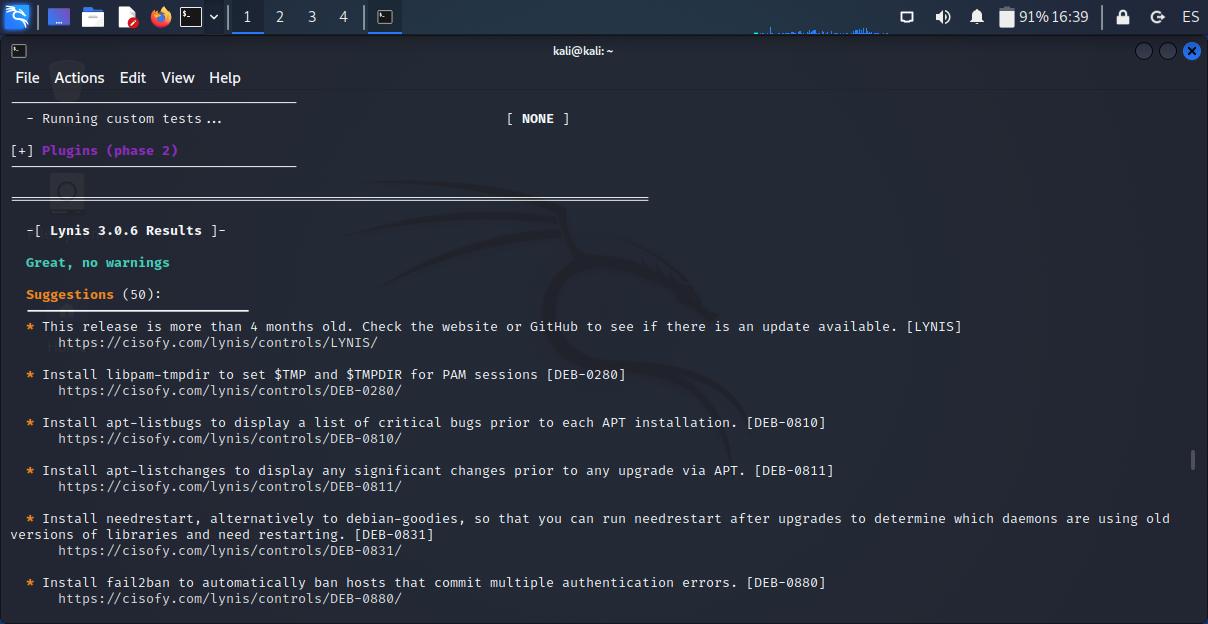Click the log out icon
This screenshot has height=624, width=1208.
pyautogui.click(x=1157, y=17)
